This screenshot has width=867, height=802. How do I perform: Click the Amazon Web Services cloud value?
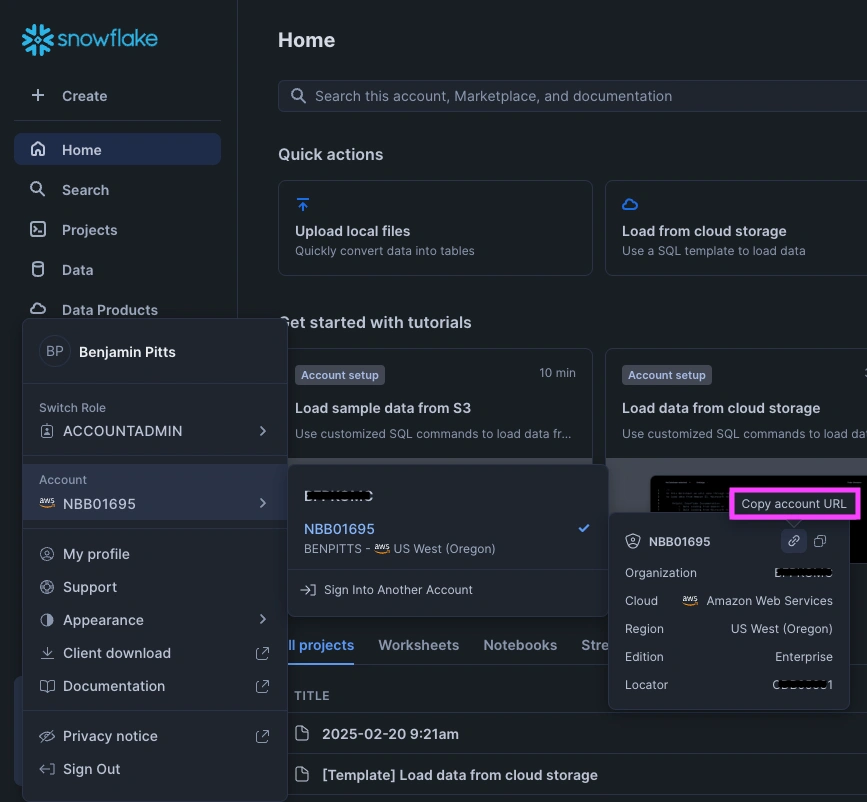tap(769, 601)
